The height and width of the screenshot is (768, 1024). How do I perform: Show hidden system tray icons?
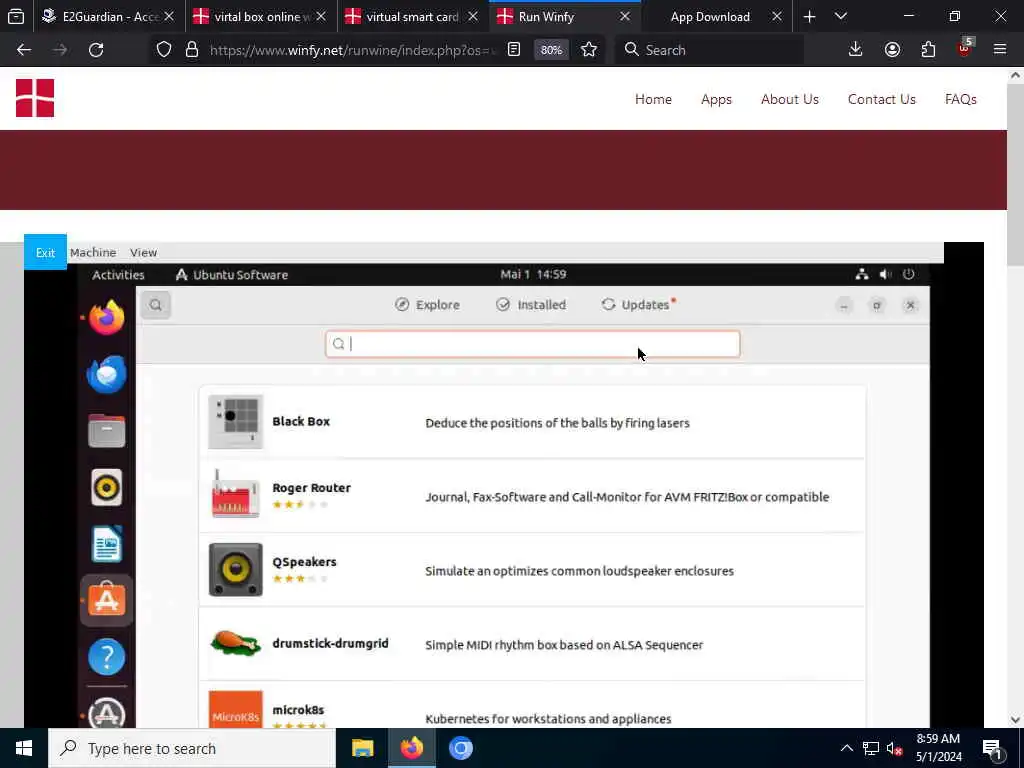(846, 748)
